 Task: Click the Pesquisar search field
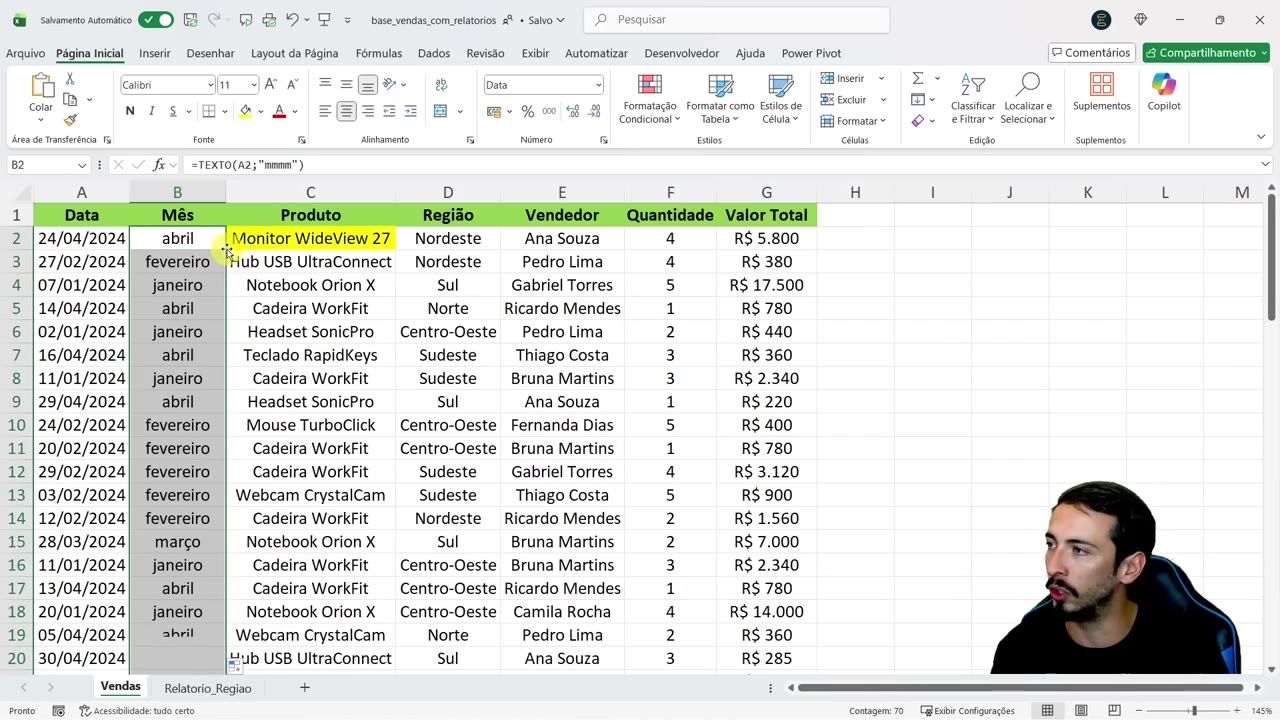point(736,20)
